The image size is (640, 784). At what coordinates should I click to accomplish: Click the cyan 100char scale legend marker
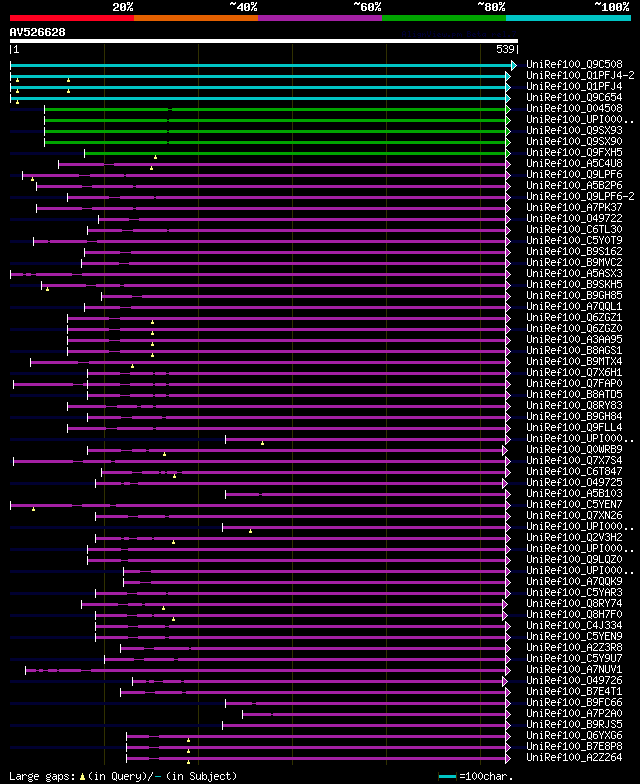tap(448, 776)
